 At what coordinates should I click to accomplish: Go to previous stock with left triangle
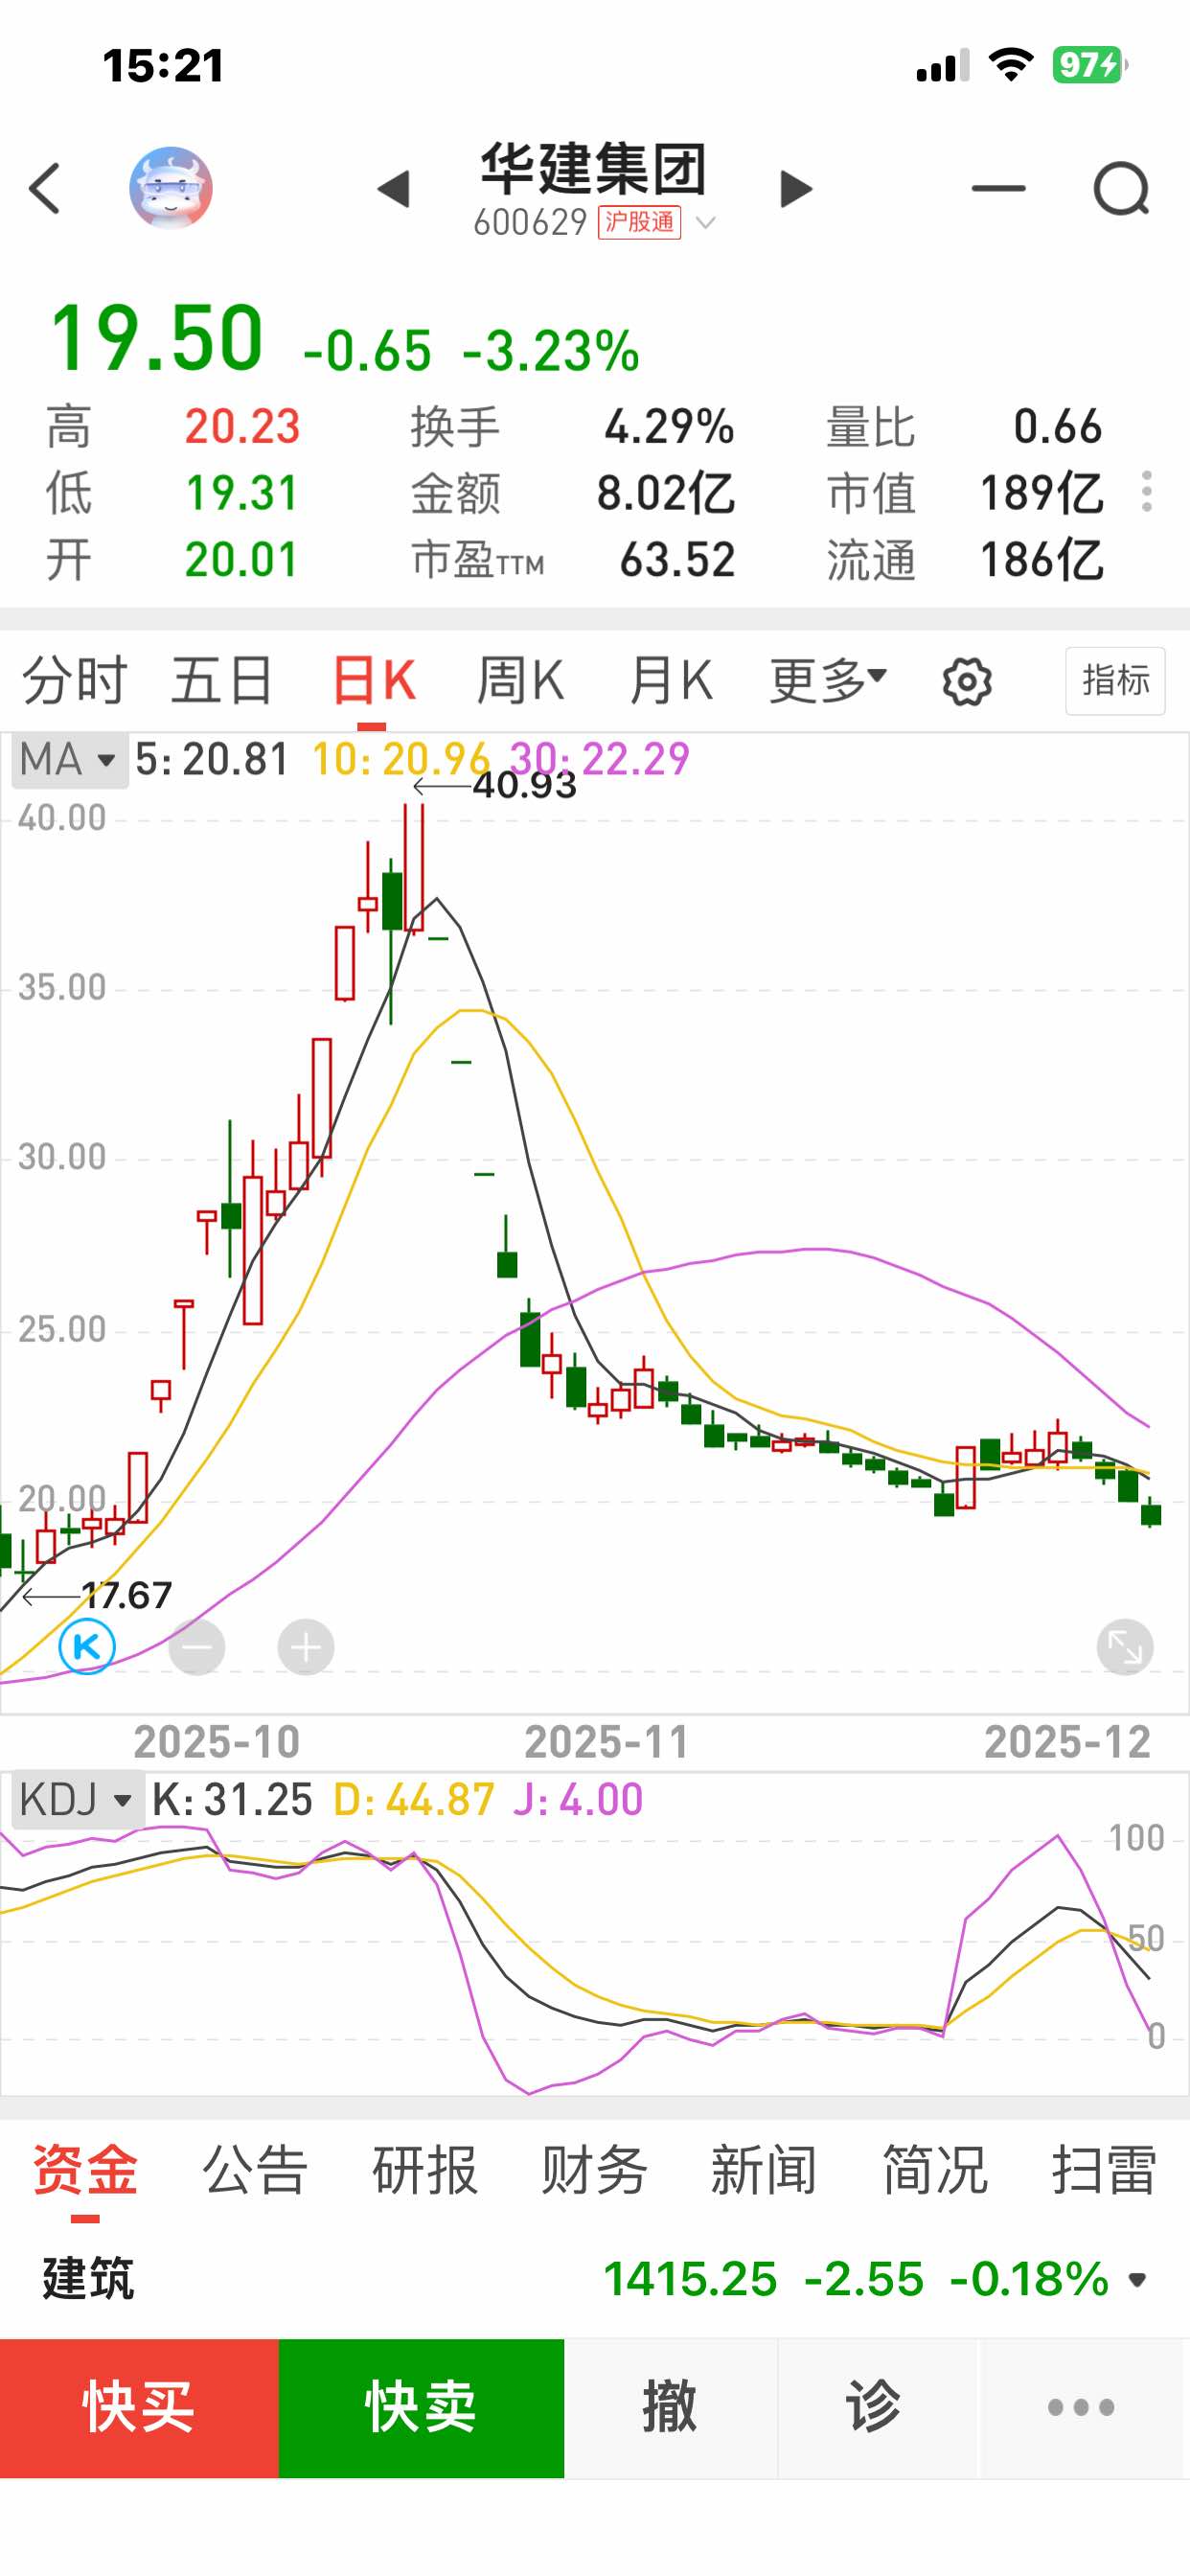pos(394,189)
